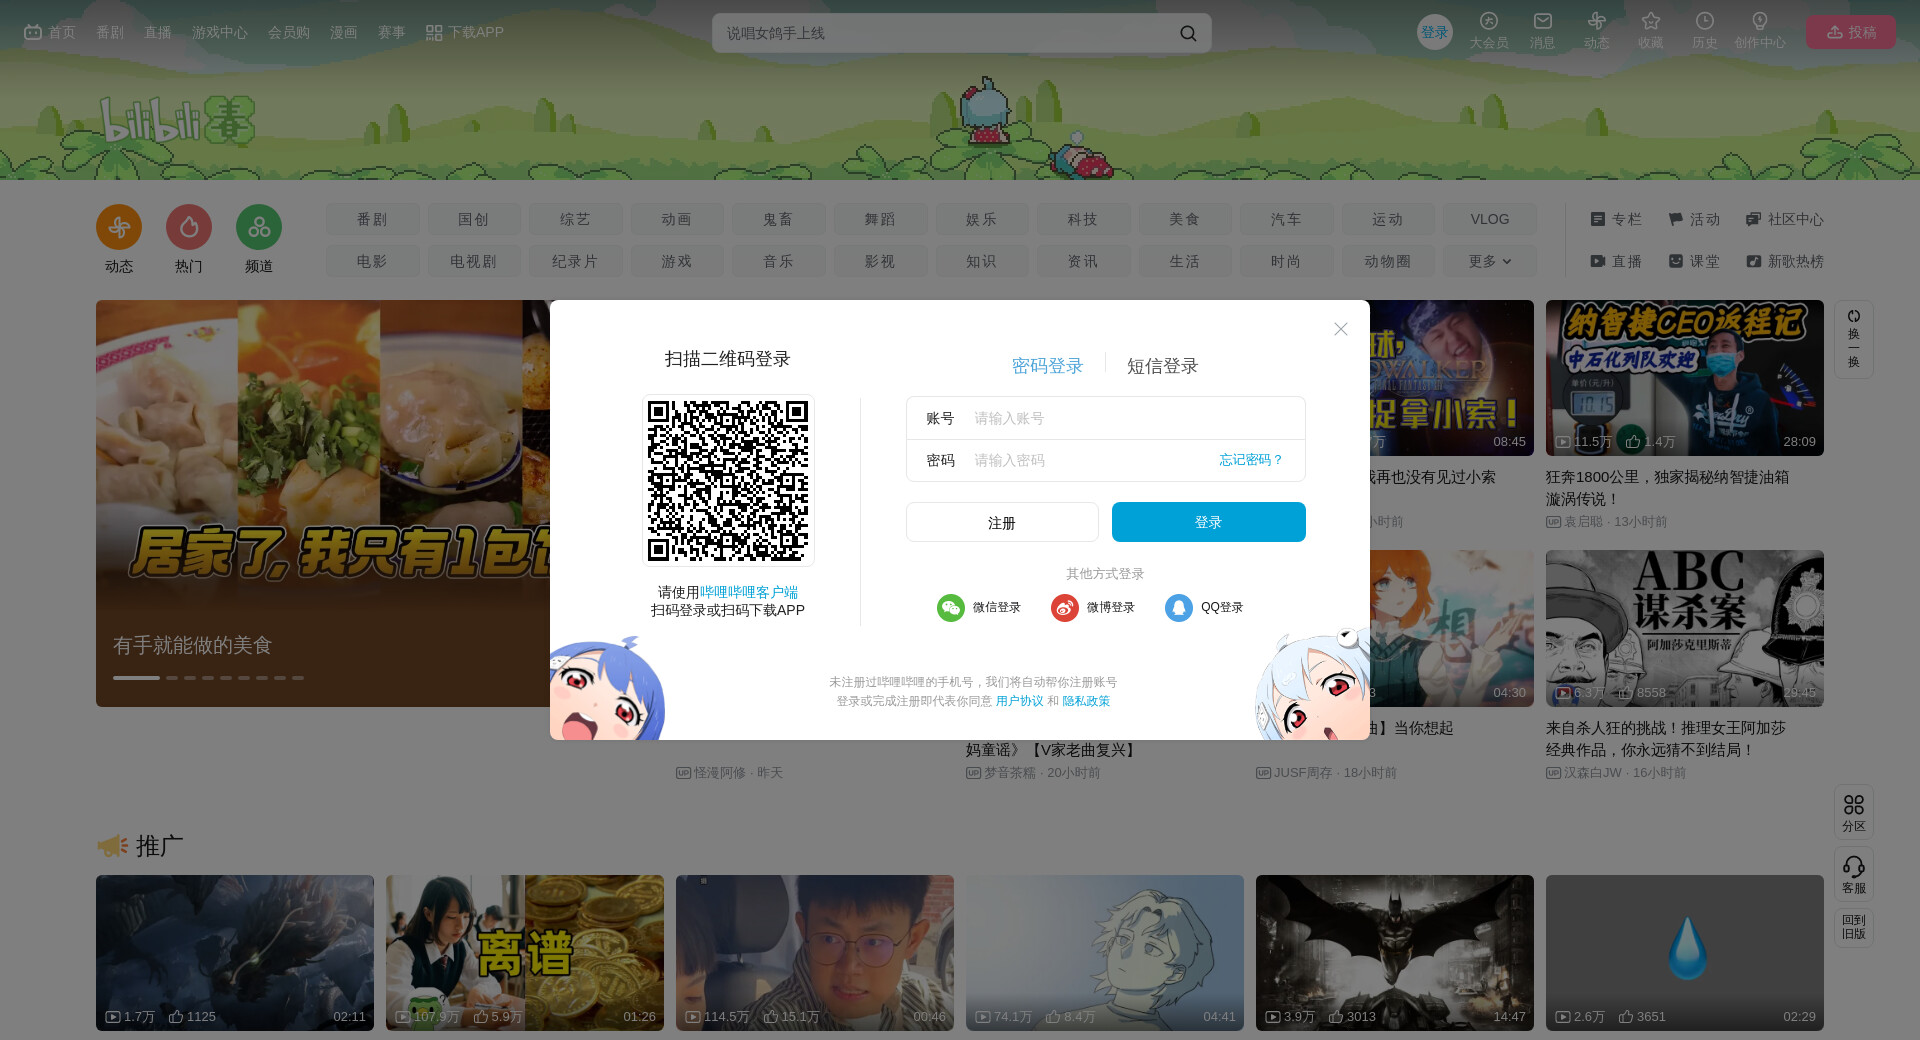Image resolution: width=1920 pixels, height=1040 pixels.
Task: Click the first carousel indicator bar
Action: click(136, 678)
